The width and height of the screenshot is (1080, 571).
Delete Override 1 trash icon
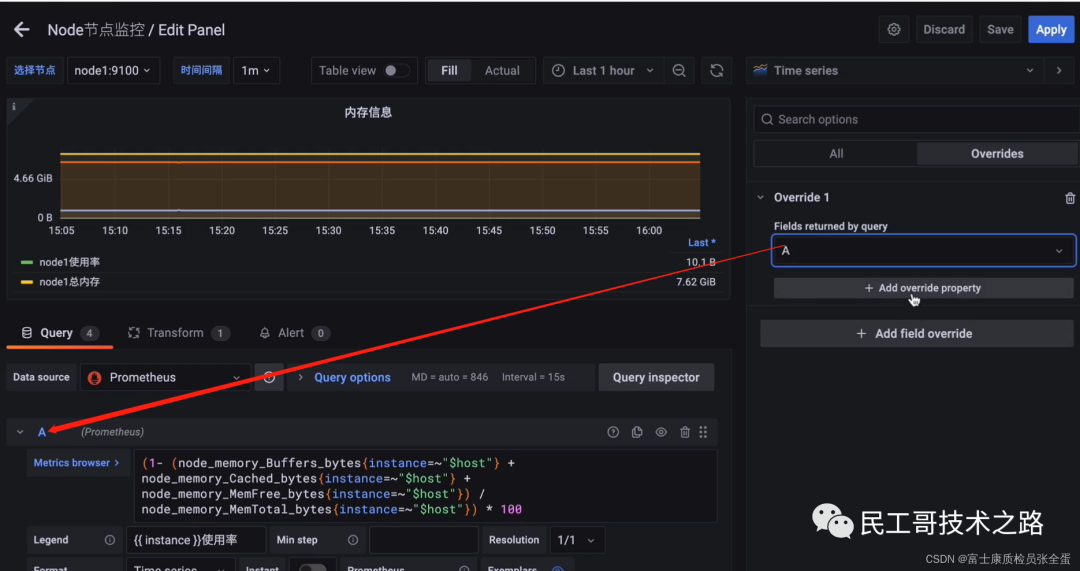1070,198
